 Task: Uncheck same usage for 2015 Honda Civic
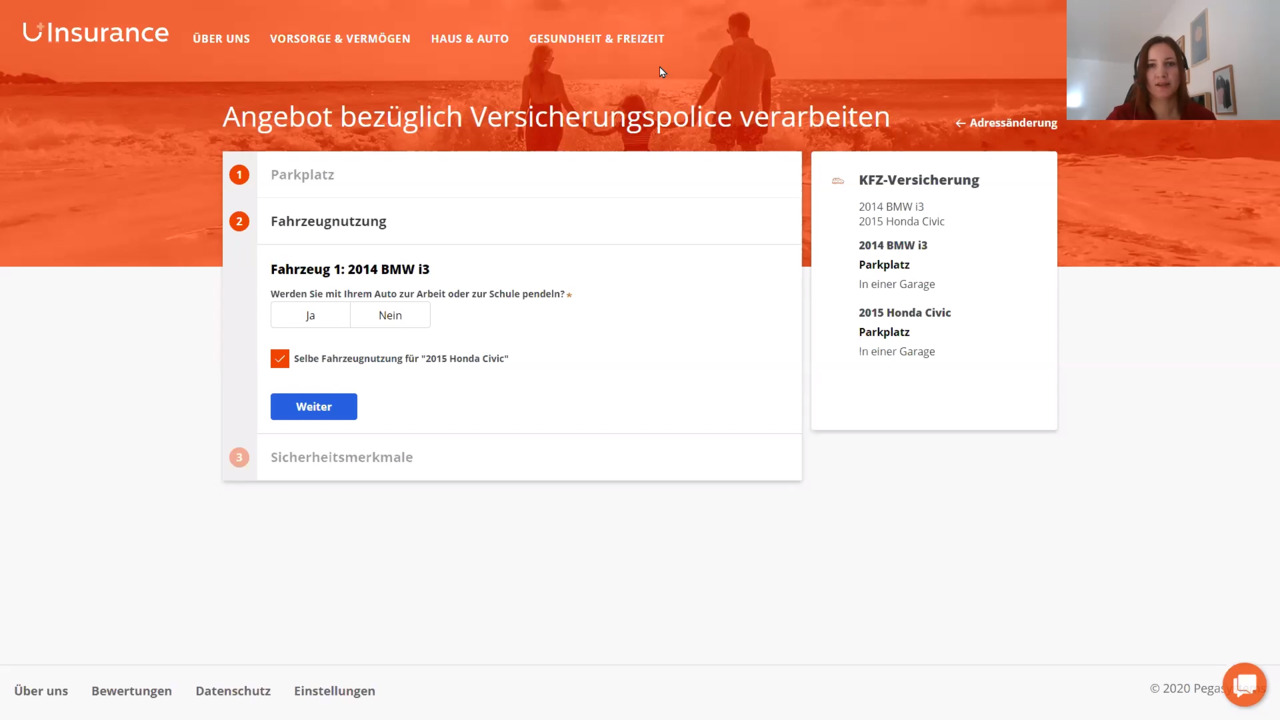[x=280, y=358]
